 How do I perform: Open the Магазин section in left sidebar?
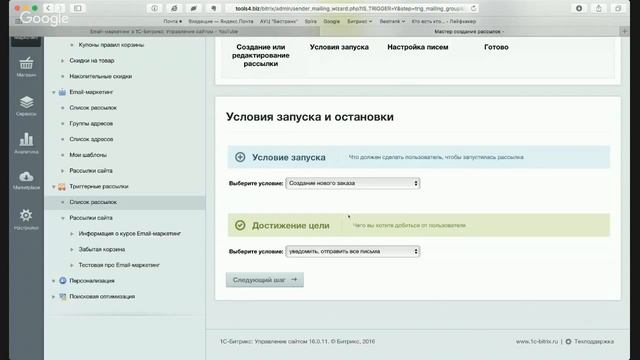[26, 67]
